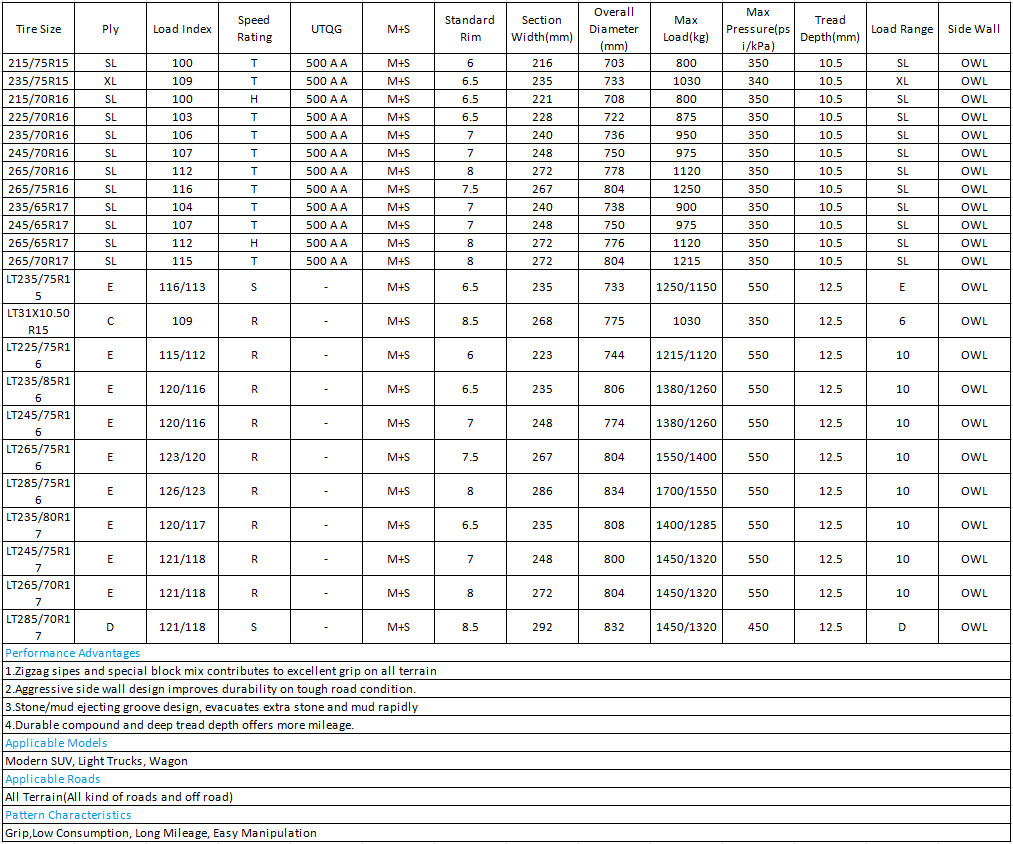Image resolution: width=1013 pixels, height=844 pixels.
Task: Click max pressure 450 cell
Action: click(758, 627)
